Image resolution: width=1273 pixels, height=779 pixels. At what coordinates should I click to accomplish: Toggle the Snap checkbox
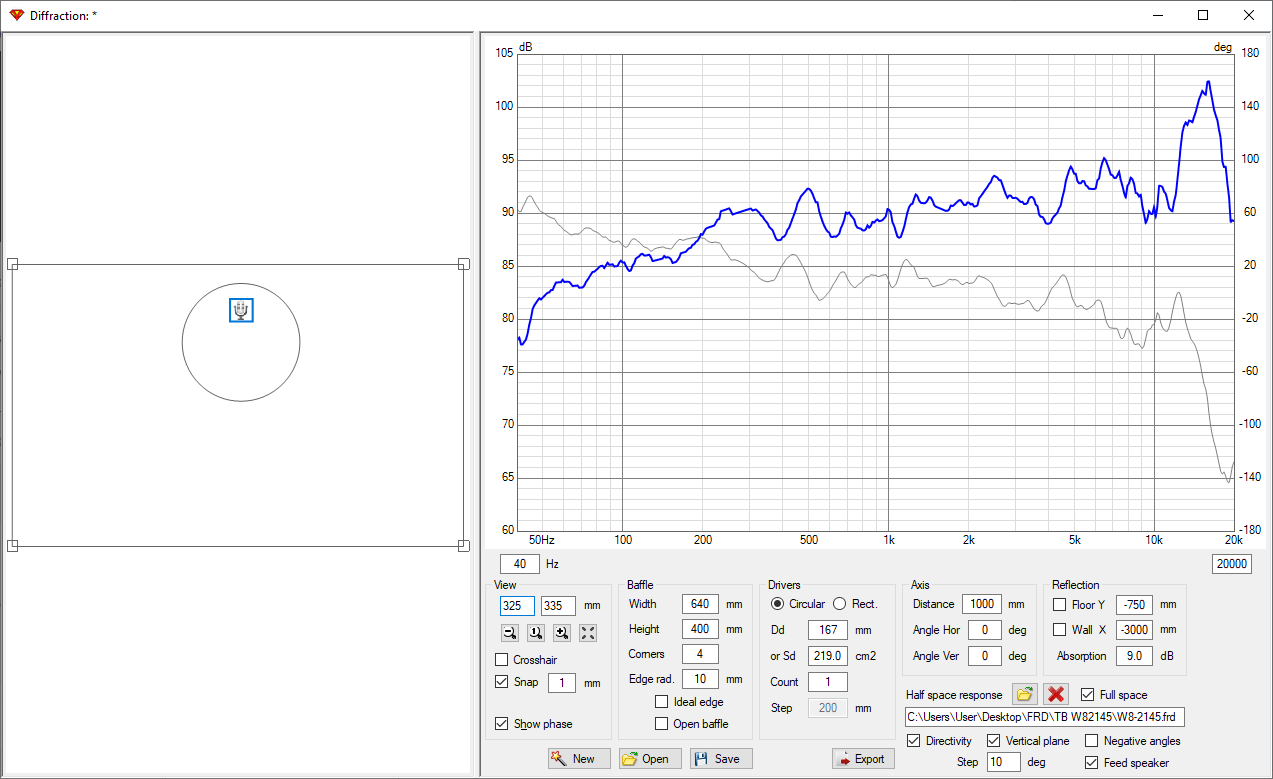[502, 682]
